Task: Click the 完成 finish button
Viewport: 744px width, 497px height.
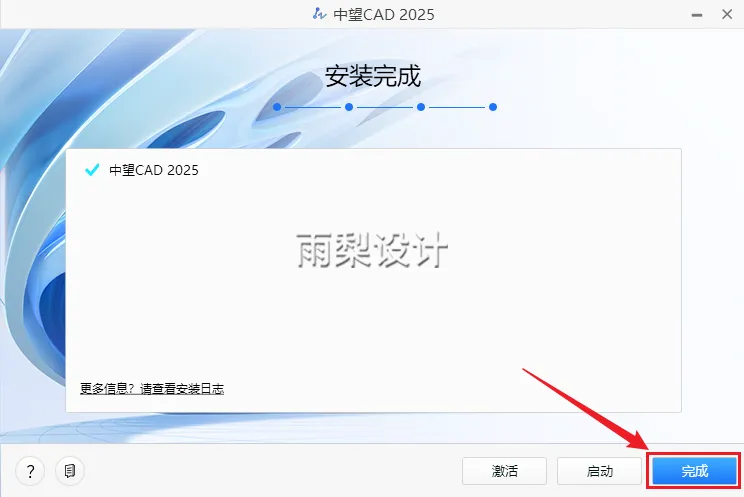Action: pyautogui.click(x=694, y=471)
